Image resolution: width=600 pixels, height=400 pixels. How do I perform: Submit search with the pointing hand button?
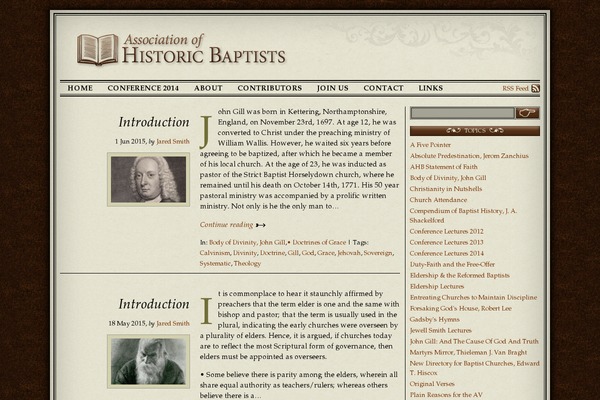pyautogui.click(x=528, y=113)
